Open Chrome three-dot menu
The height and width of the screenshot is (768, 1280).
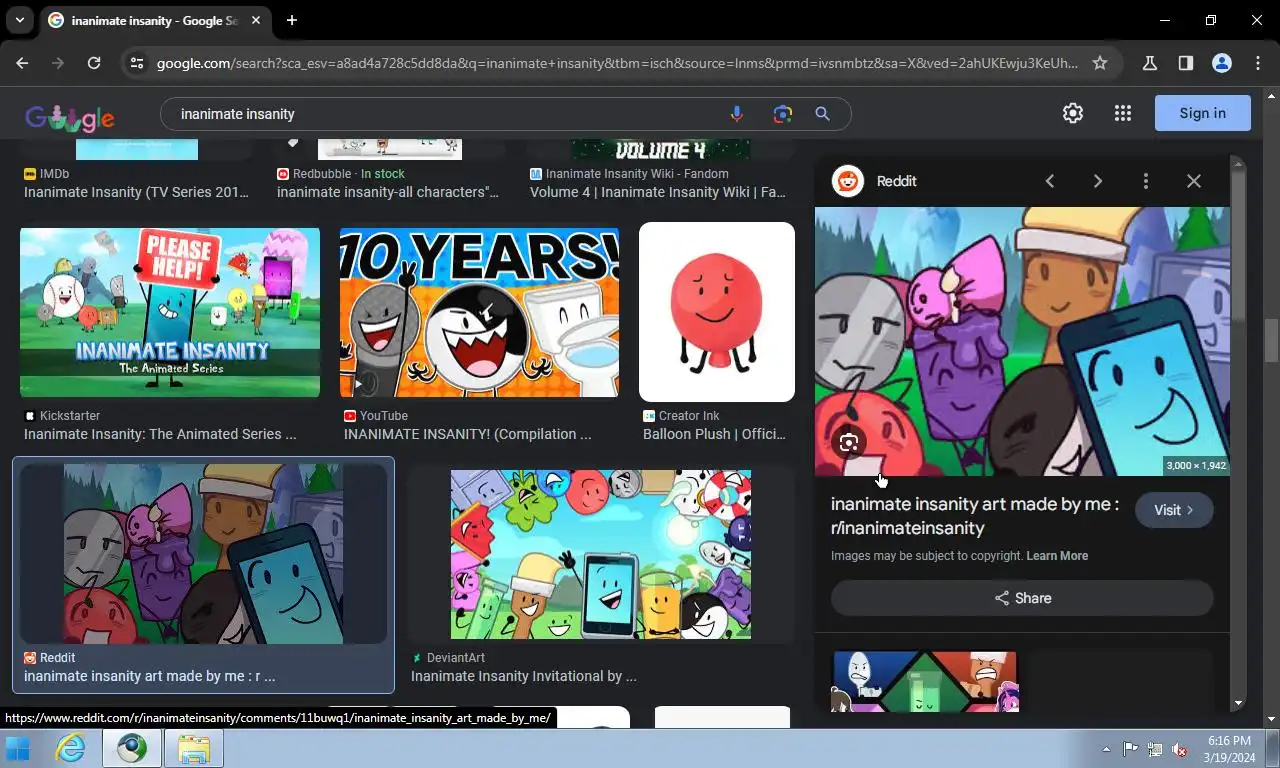pyautogui.click(x=1258, y=63)
